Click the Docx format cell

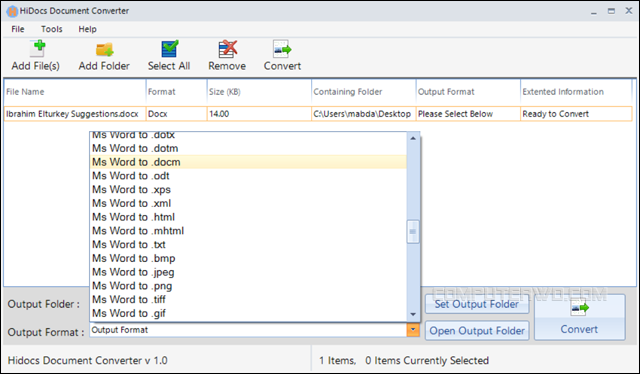point(176,114)
